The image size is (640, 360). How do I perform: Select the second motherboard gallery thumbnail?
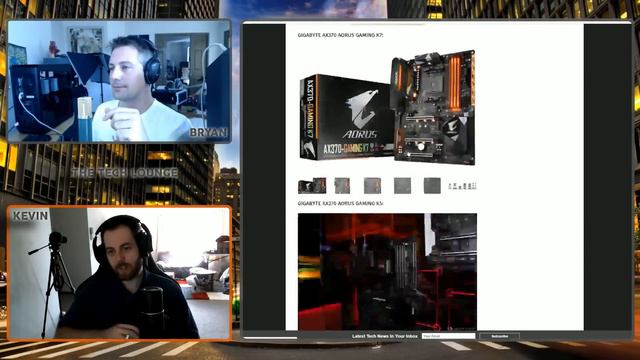(342, 186)
